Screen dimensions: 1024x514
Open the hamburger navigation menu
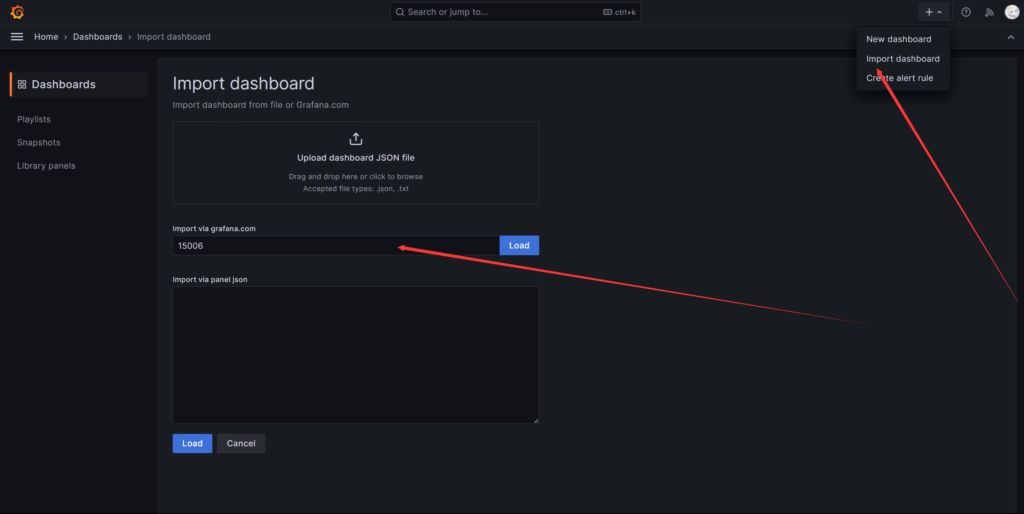17,37
